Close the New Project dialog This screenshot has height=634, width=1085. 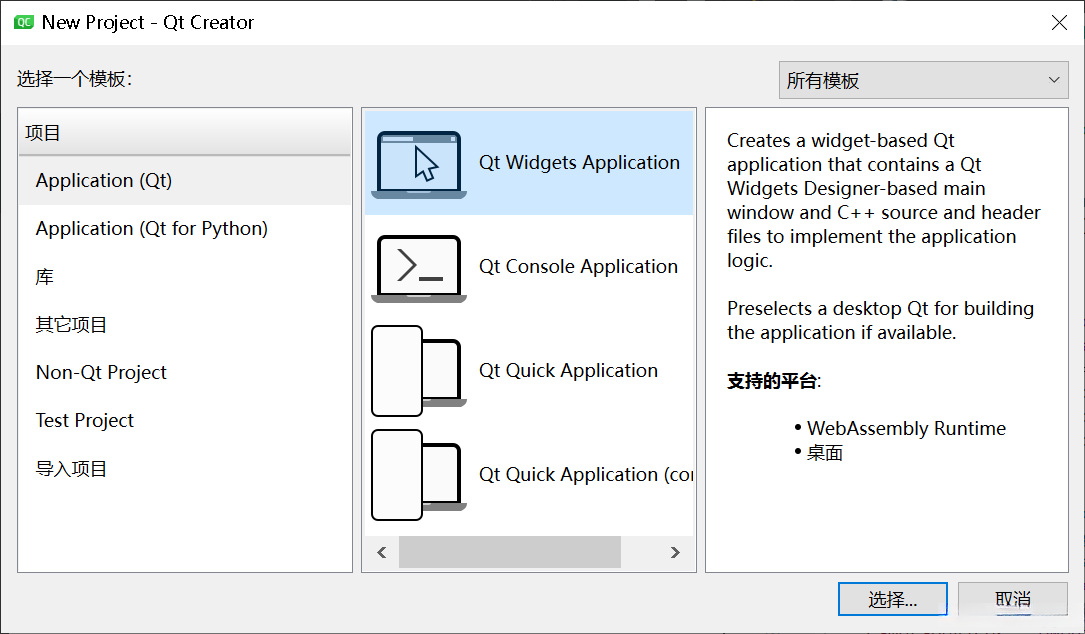click(1059, 23)
